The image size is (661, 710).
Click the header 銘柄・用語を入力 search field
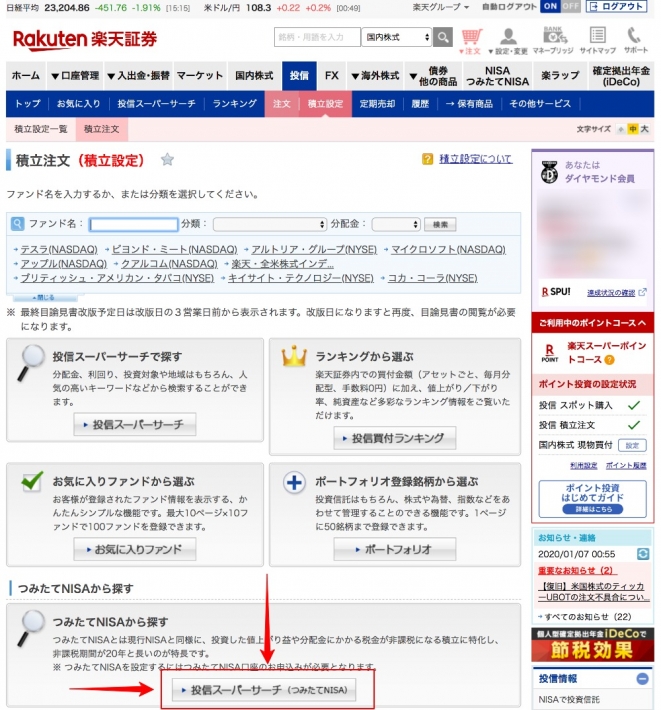(x=317, y=37)
